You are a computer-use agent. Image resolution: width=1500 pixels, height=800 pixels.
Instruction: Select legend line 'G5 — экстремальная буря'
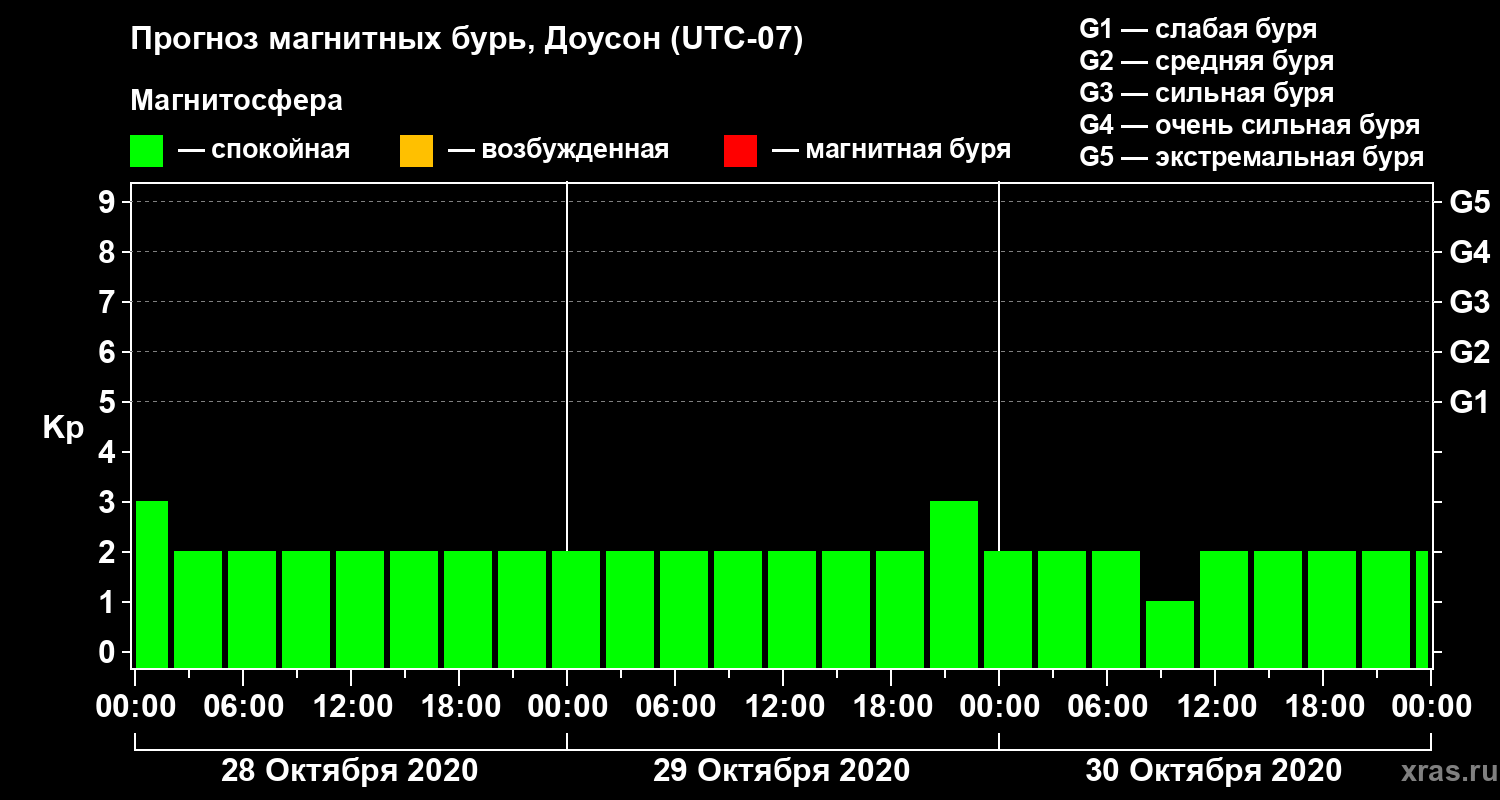[x=1252, y=158]
